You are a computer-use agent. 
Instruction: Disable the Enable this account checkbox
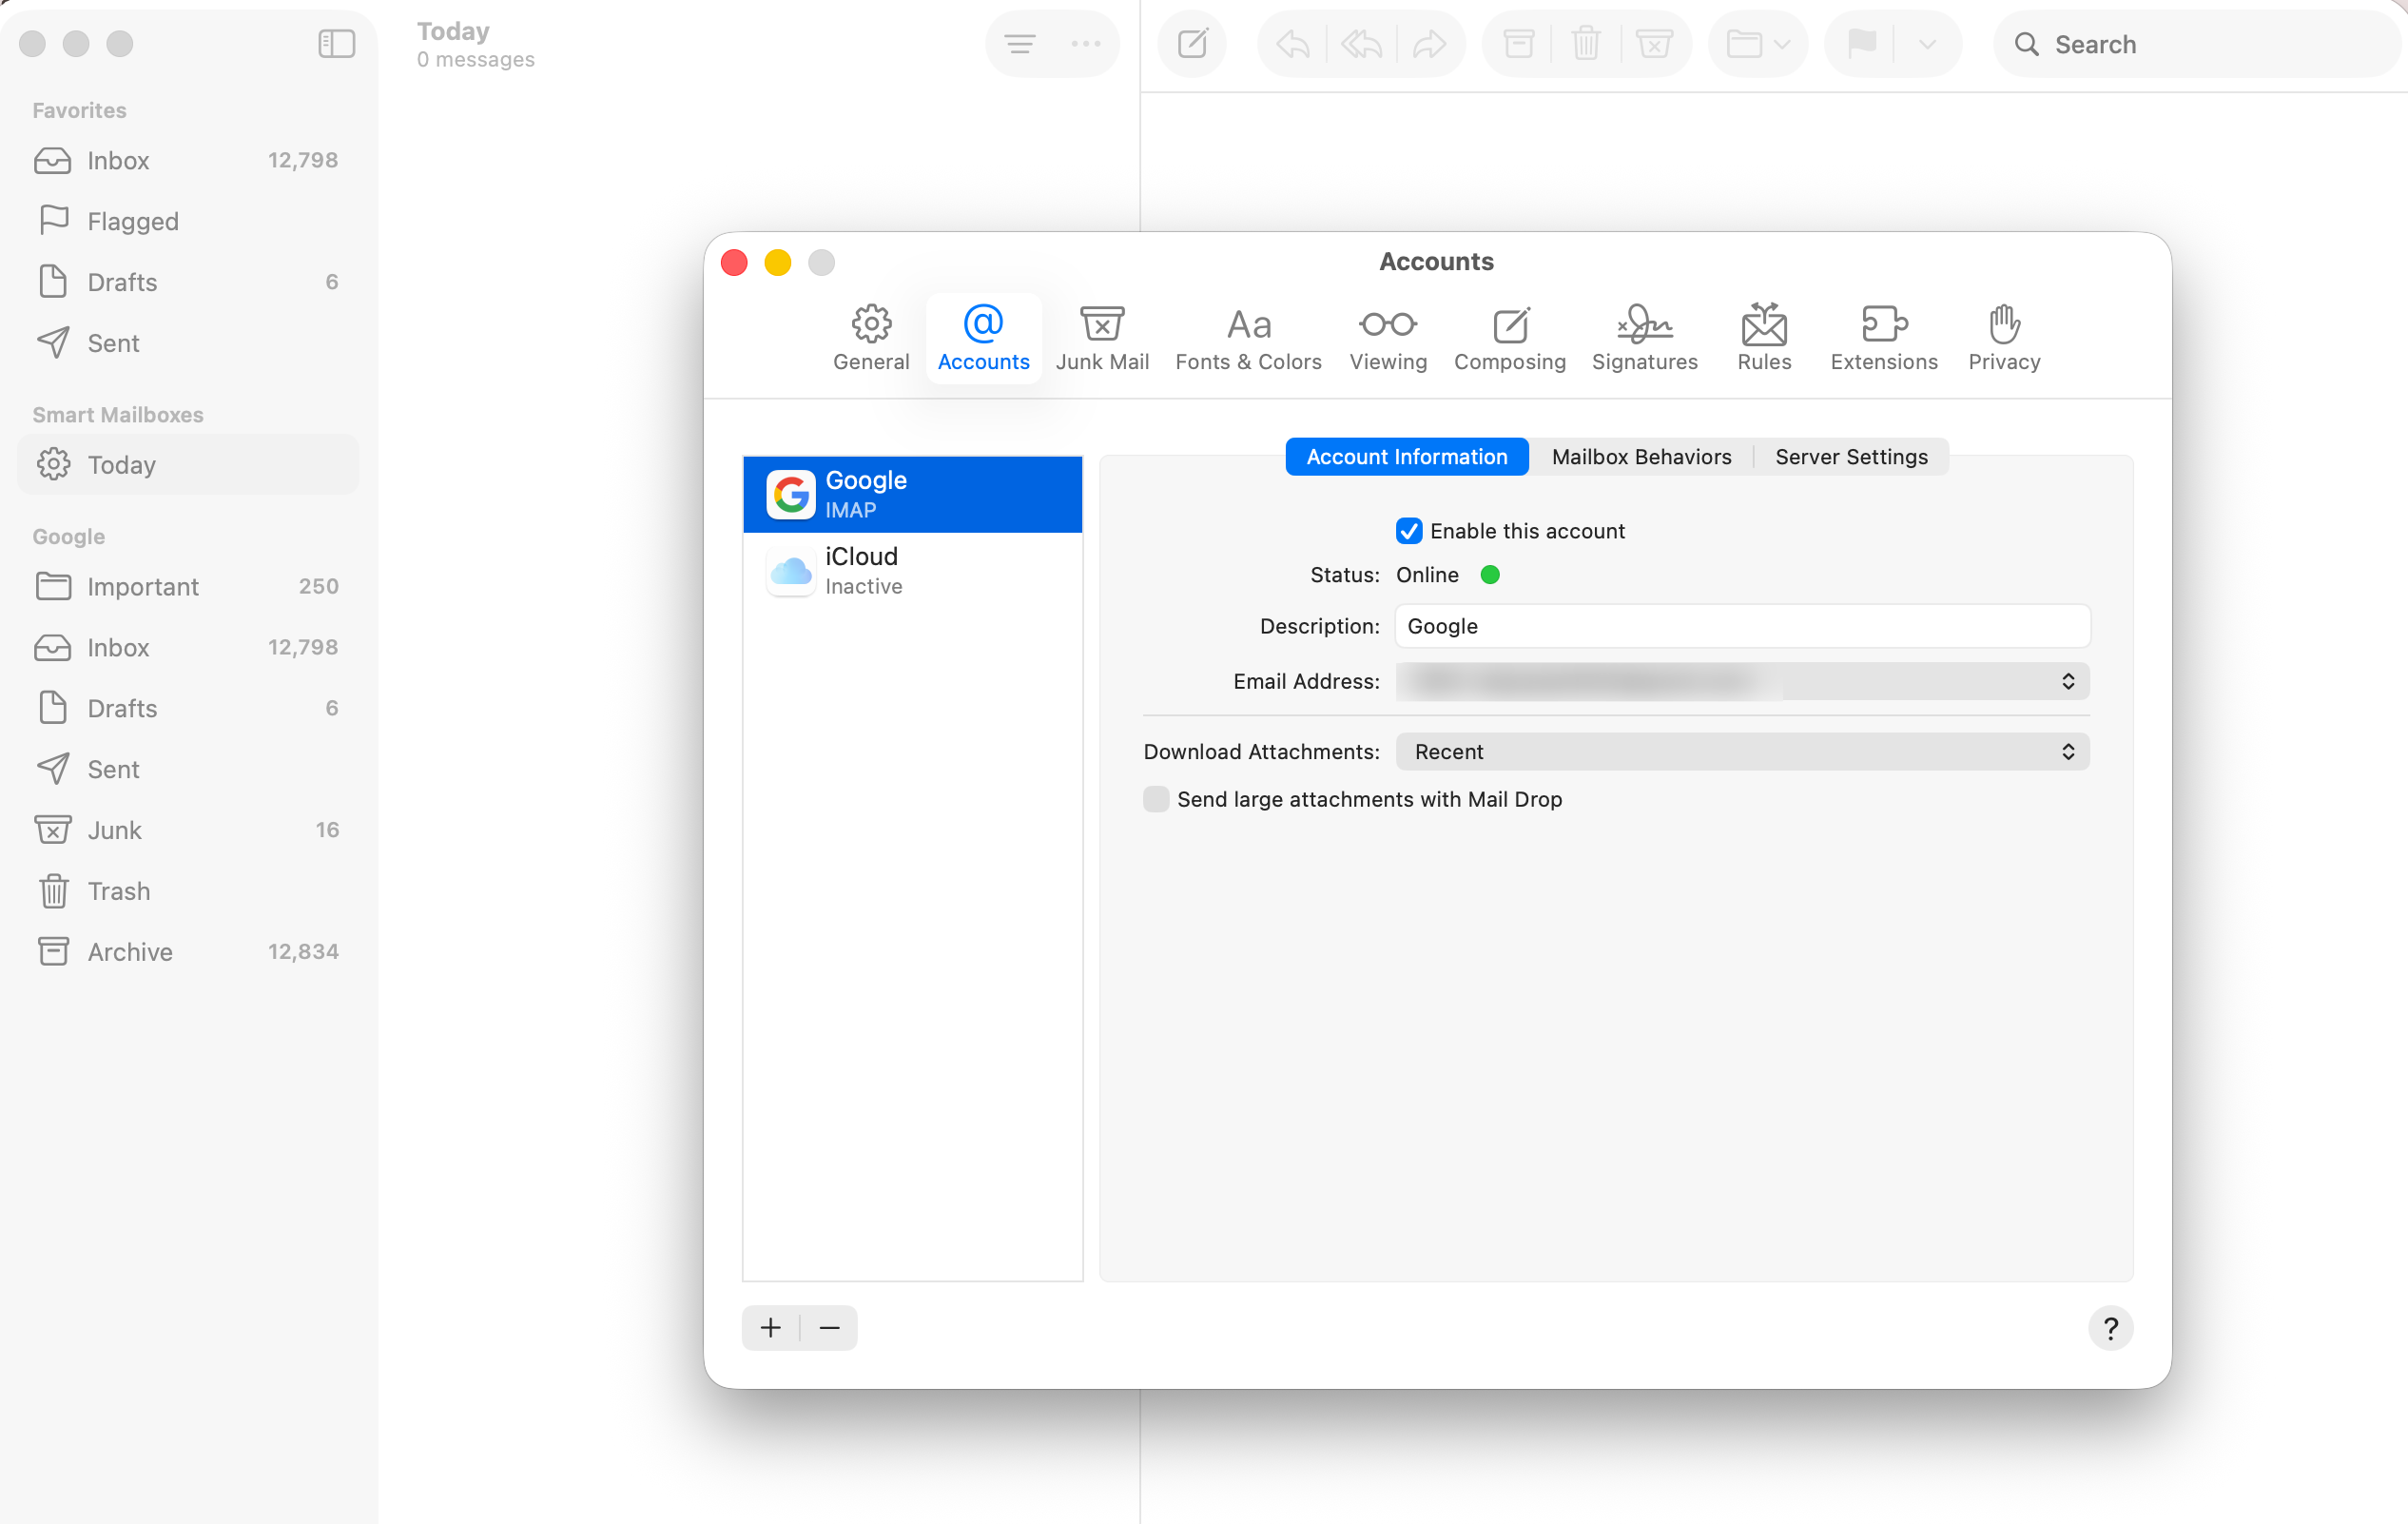[x=1408, y=530]
